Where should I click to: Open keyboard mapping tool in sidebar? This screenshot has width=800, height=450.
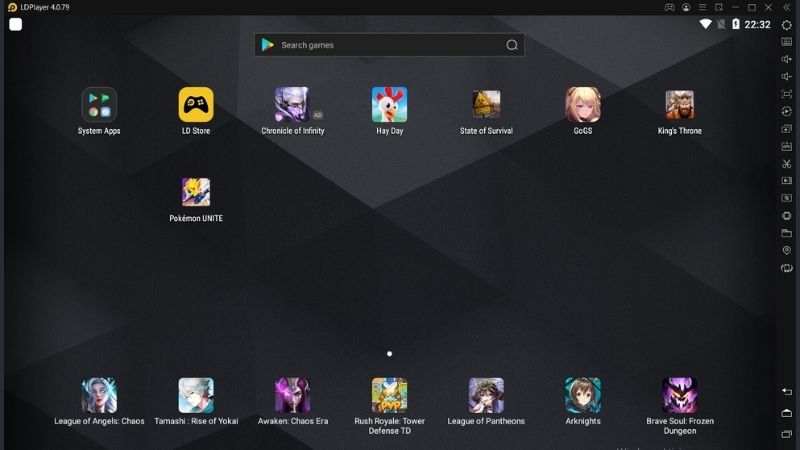(787, 42)
